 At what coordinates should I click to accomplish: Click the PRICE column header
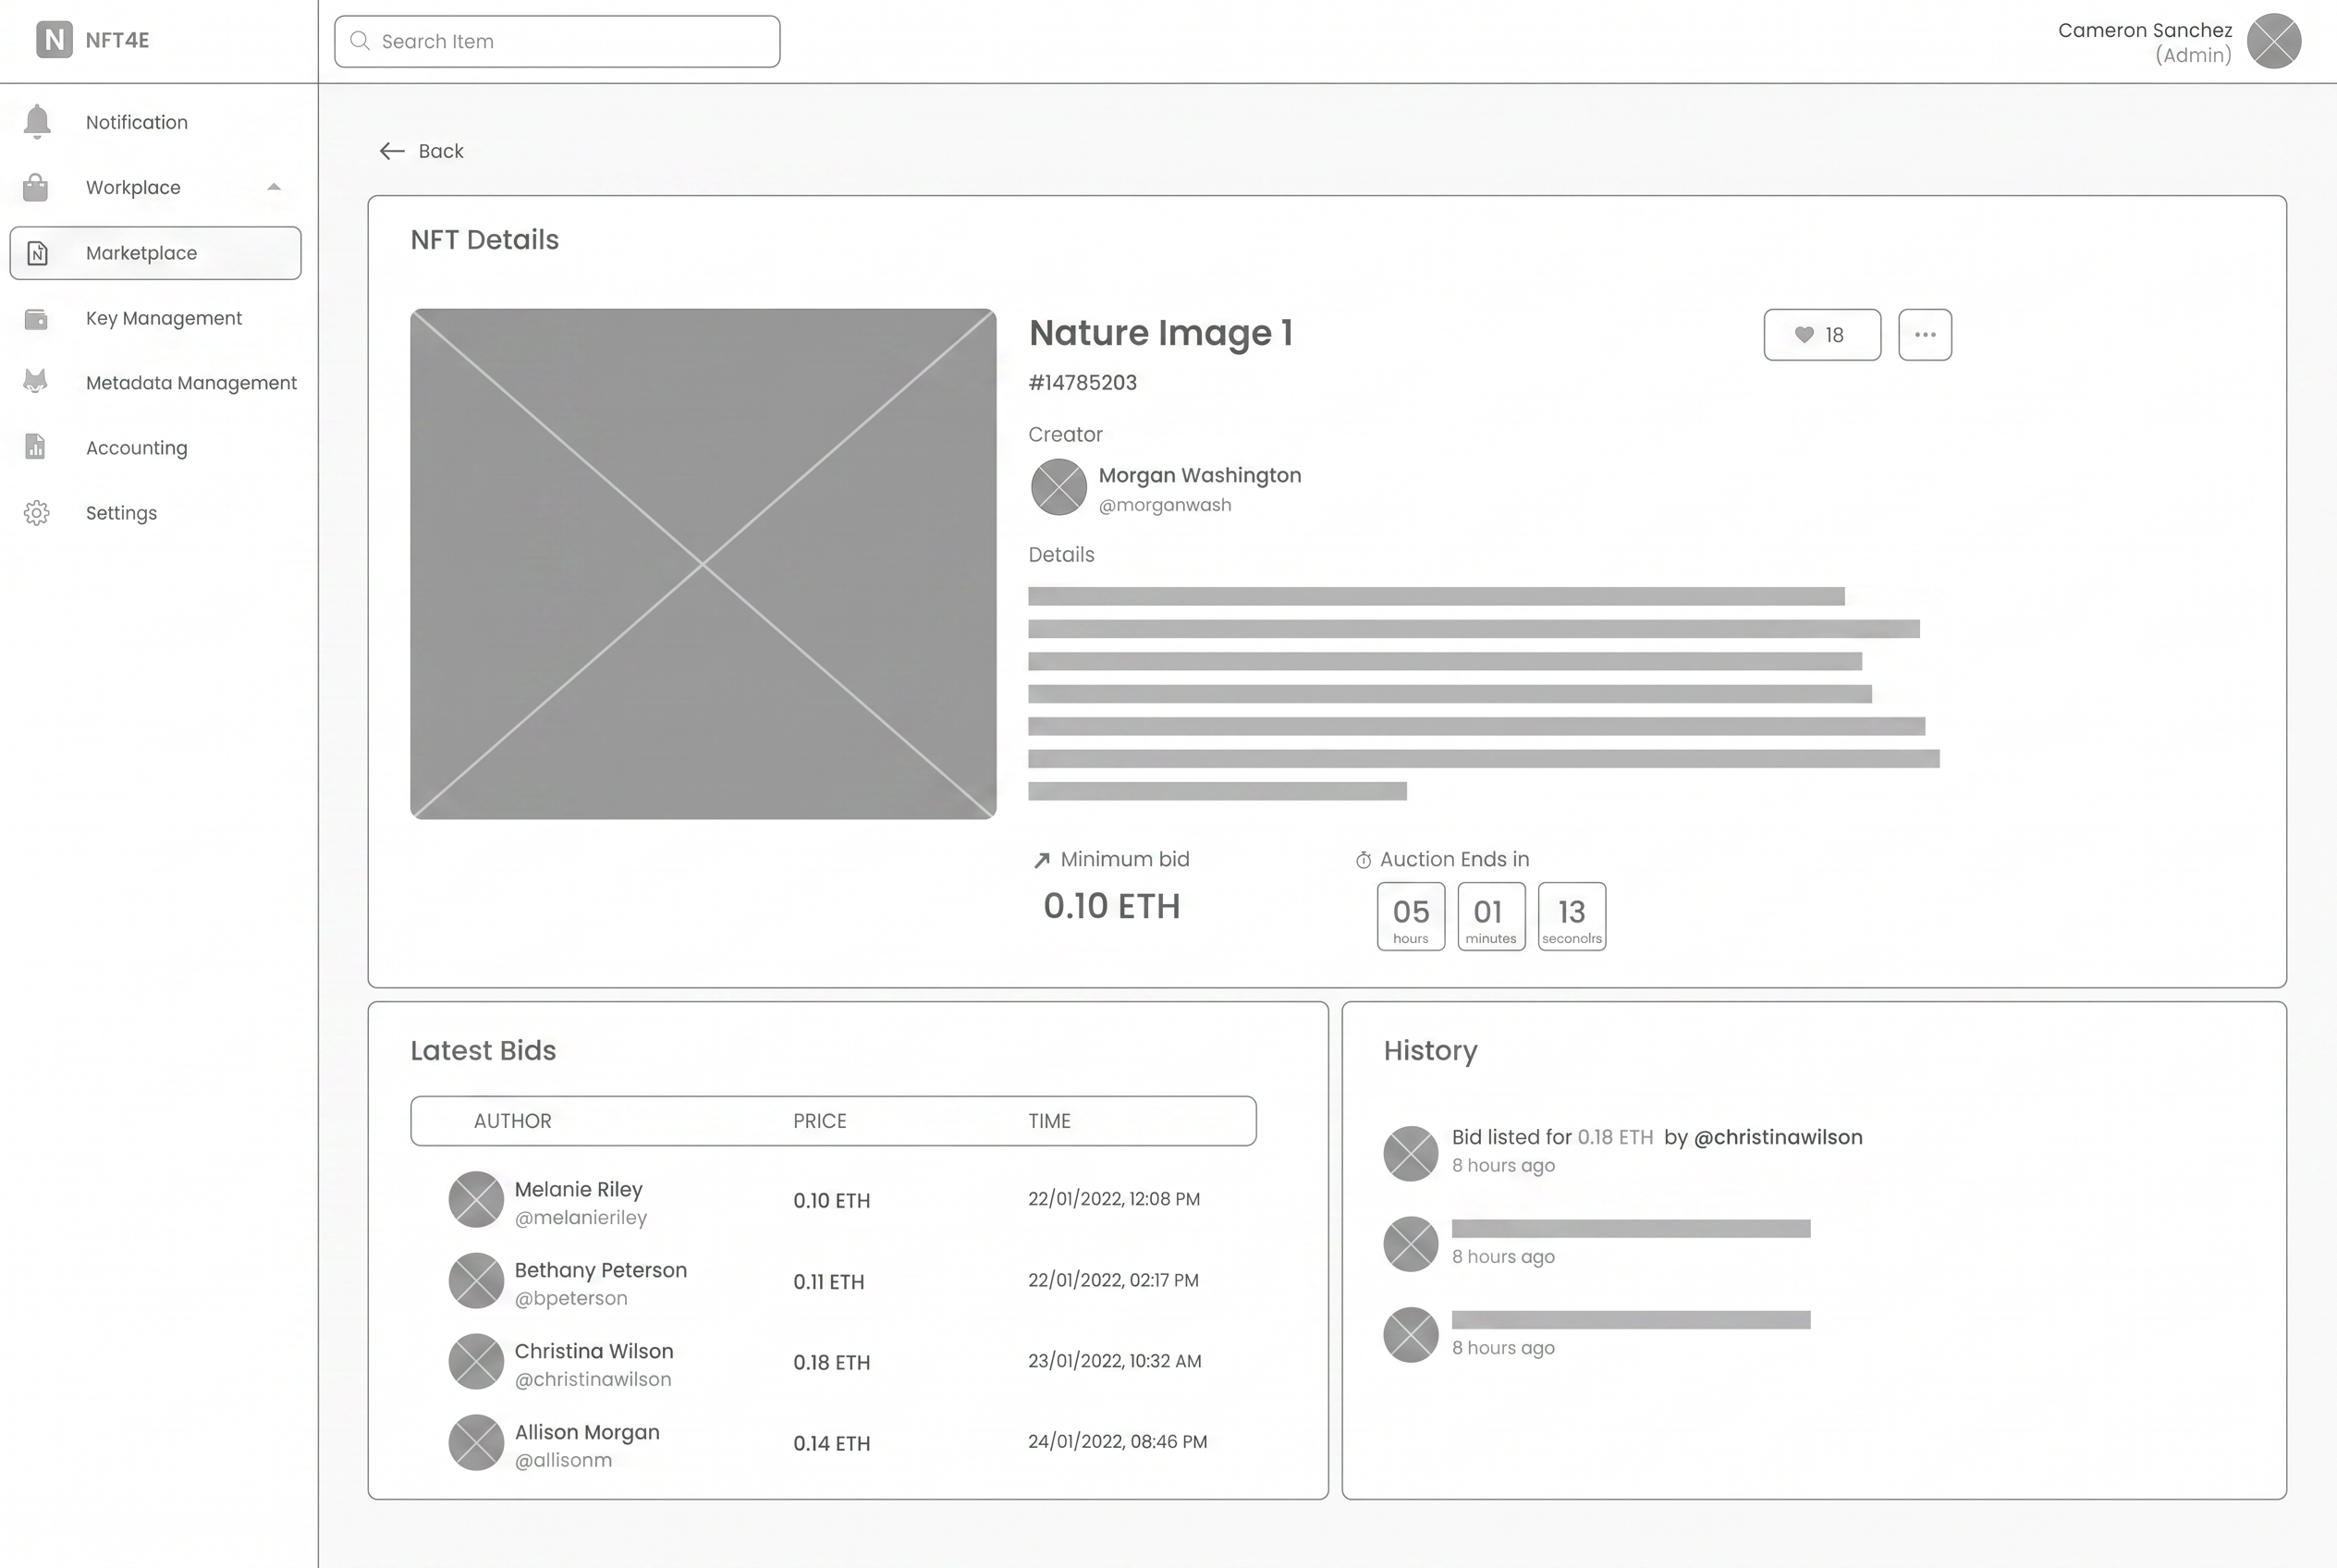pos(820,1121)
